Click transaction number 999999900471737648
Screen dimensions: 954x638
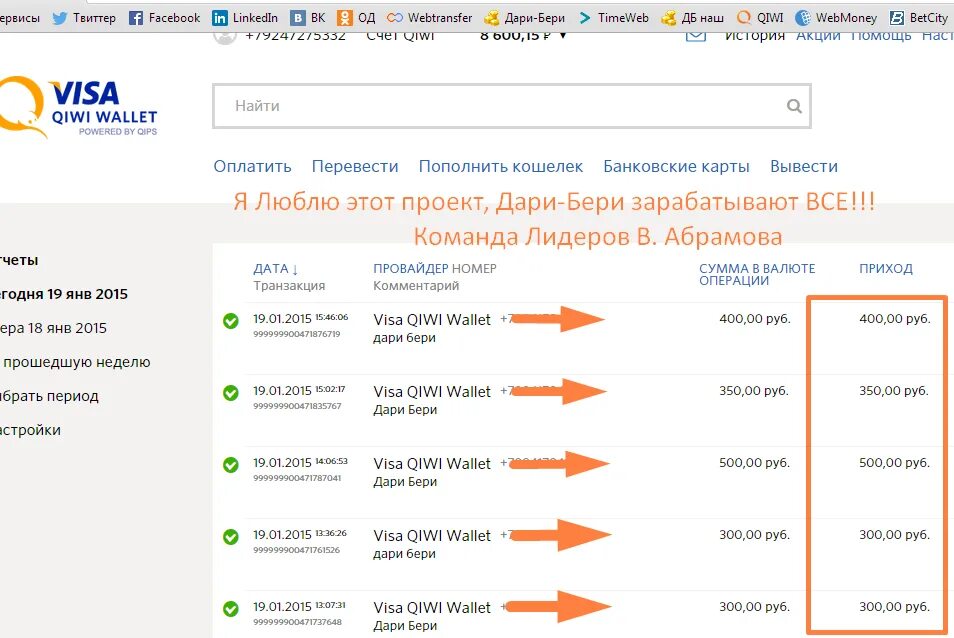[x=298, y=622]
